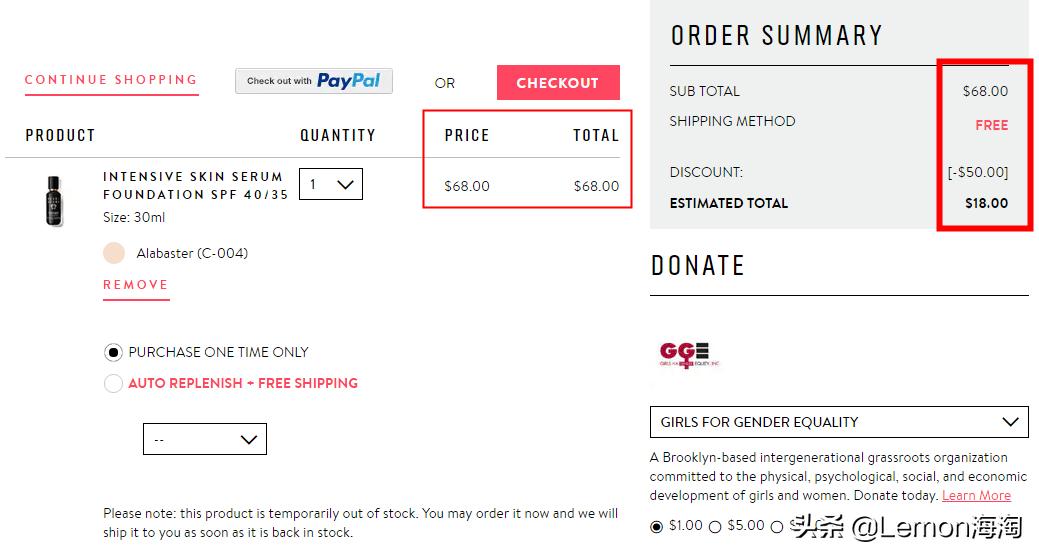The height and width of the screenshot is (556, 1039).
Task: Open the quantity dropdown
Action: pyautogui.click(x=330, y=184)
